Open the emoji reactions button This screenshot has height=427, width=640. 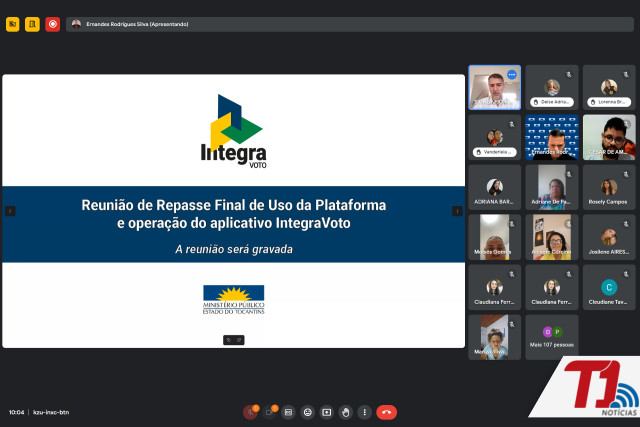(x=307, y=412)
